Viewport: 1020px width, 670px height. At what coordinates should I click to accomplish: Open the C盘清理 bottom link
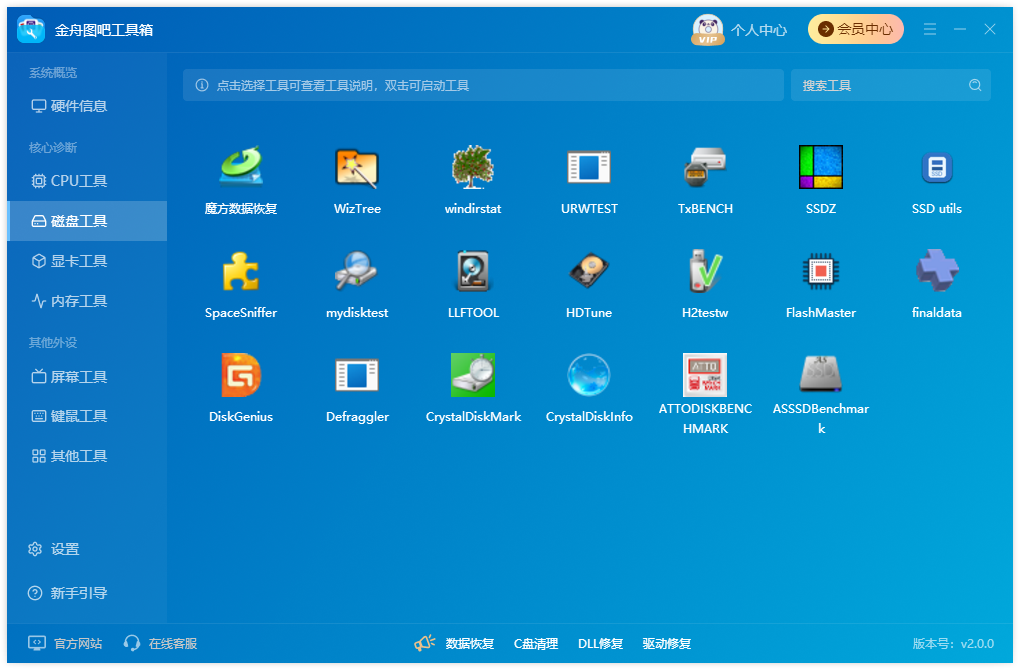pos(535,643)
